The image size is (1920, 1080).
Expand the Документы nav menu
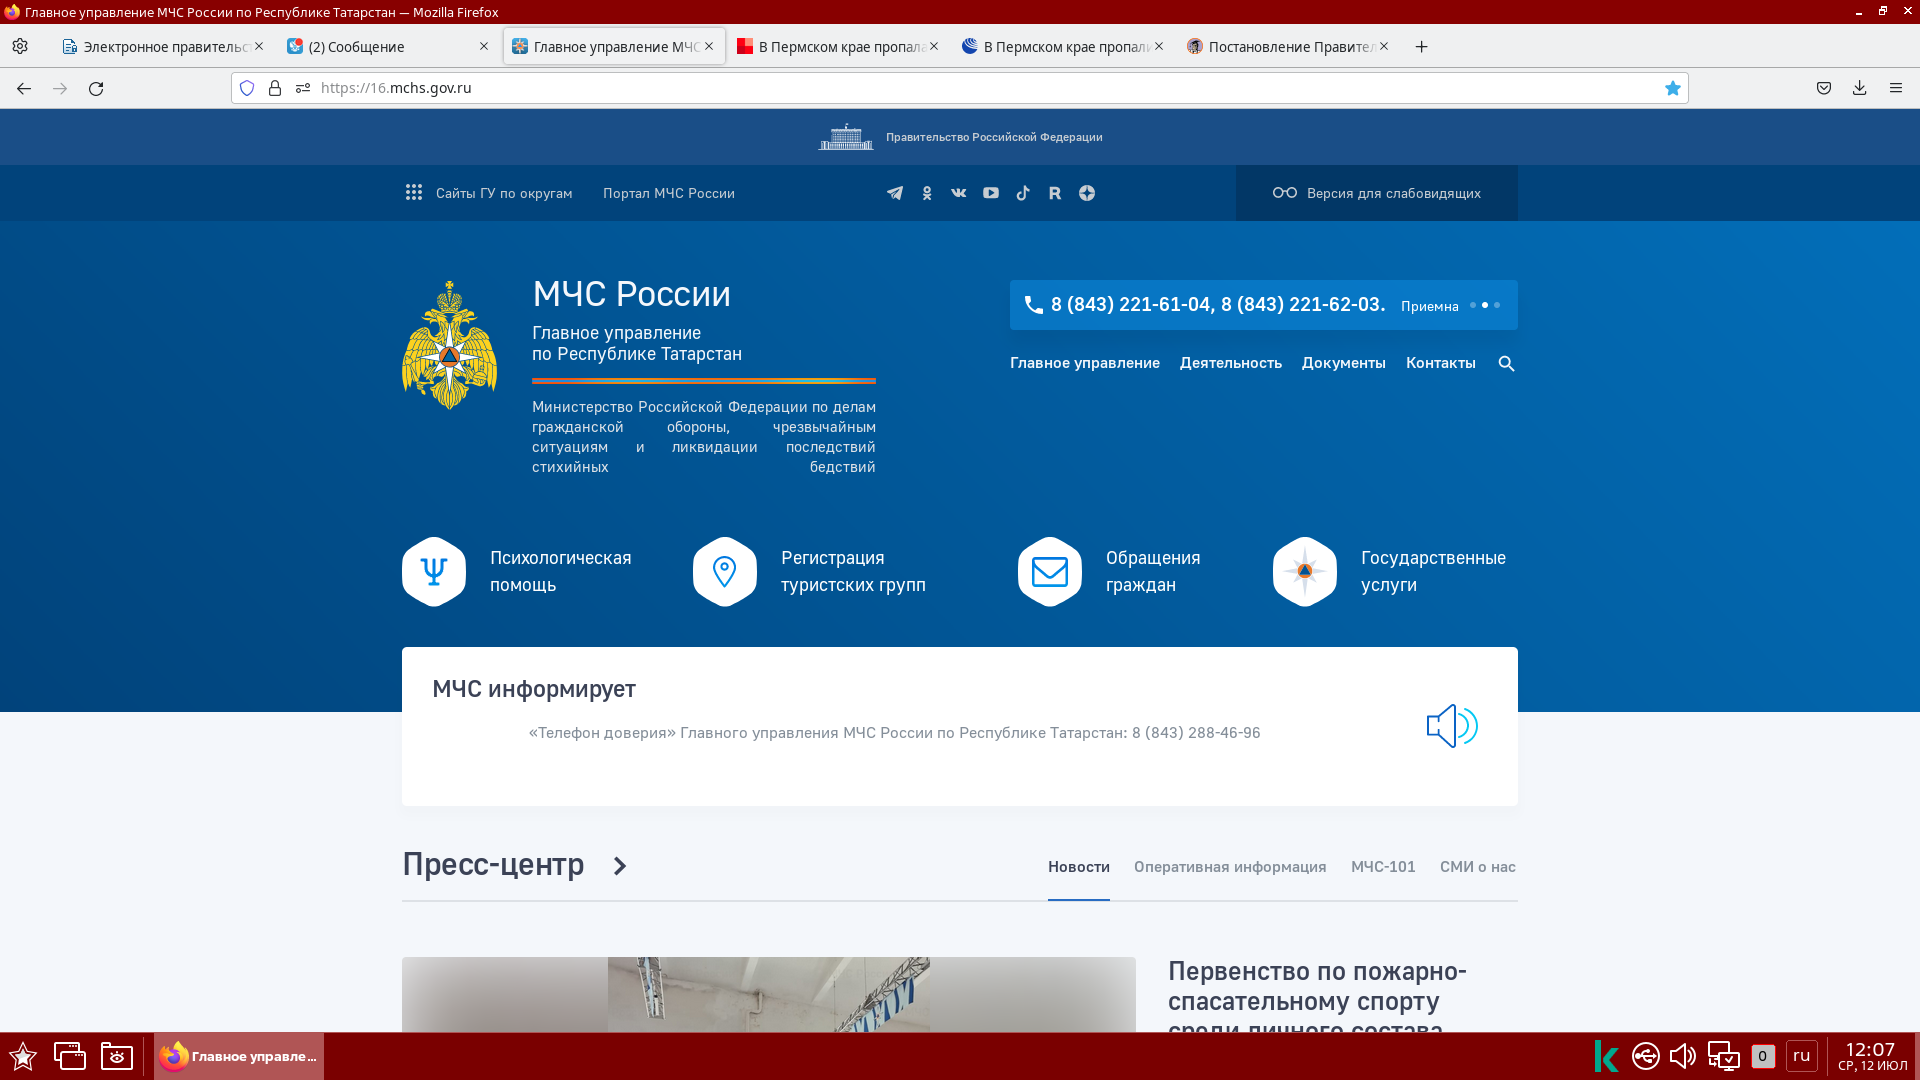[x=1344, y=363]
